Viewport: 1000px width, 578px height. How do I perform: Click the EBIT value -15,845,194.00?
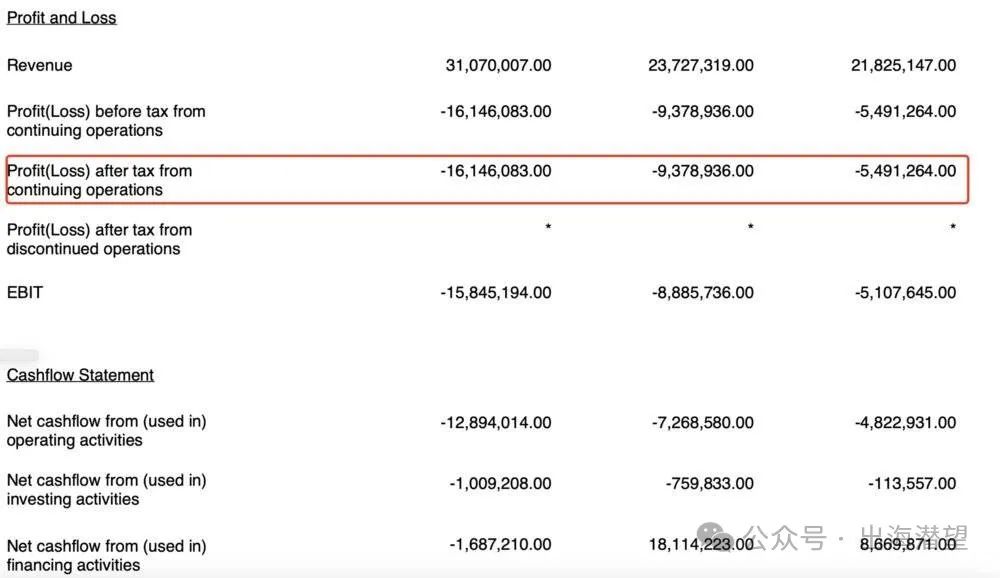pyautogui.click(x=495, y=293)
